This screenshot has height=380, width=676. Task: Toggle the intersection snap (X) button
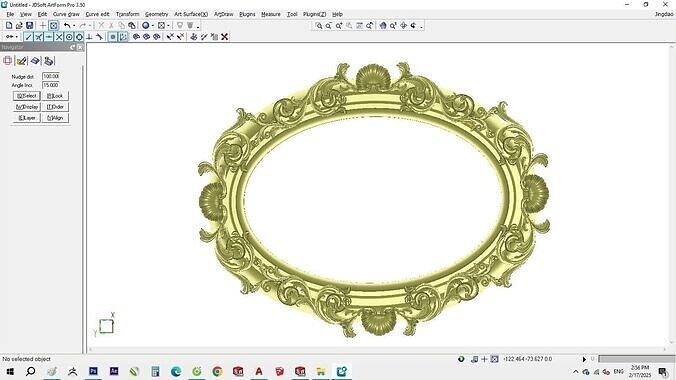click(59, 37)
